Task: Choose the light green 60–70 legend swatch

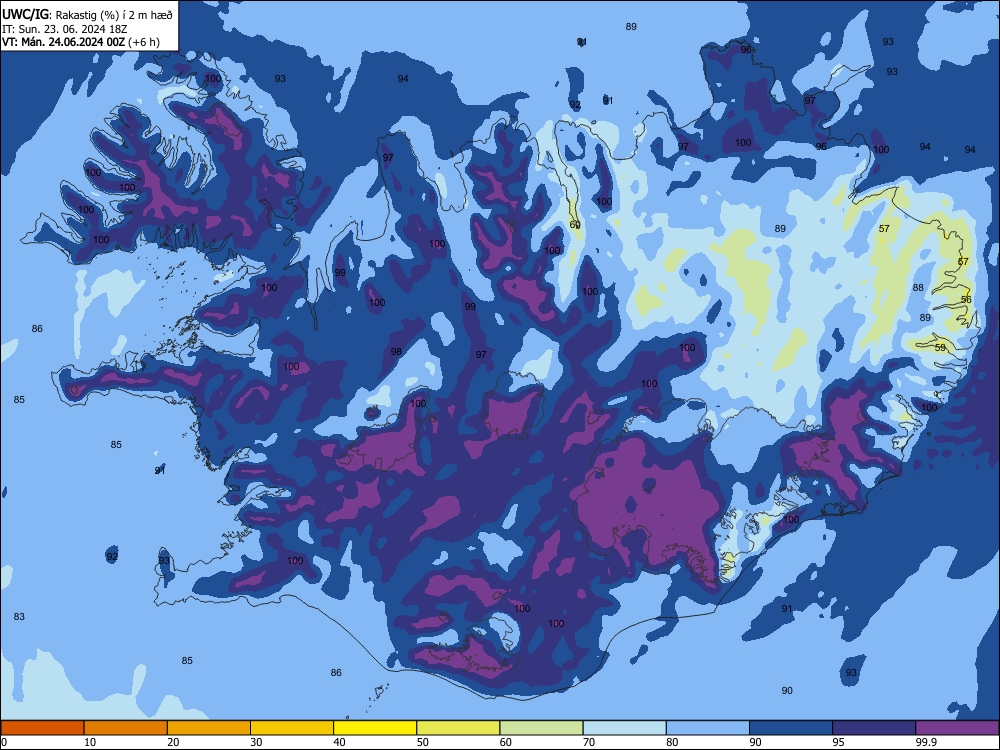Action: (x=541, y=728)
